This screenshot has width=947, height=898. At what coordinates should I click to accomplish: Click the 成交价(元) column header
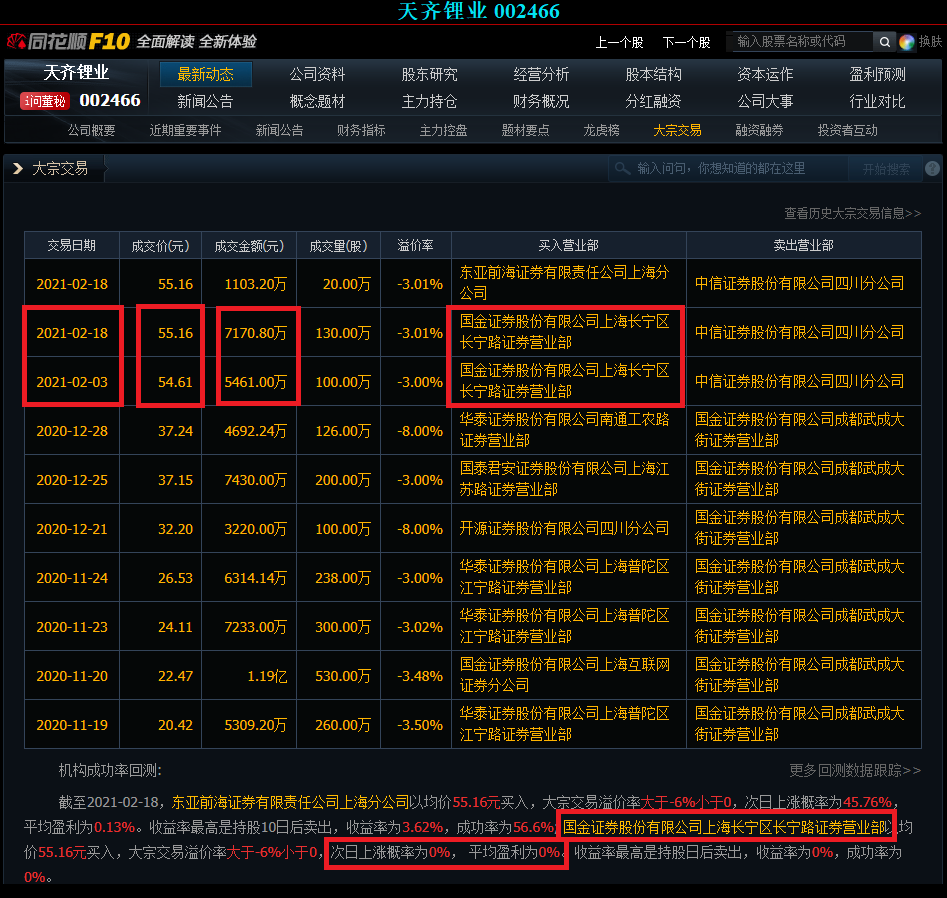point(161,246)
